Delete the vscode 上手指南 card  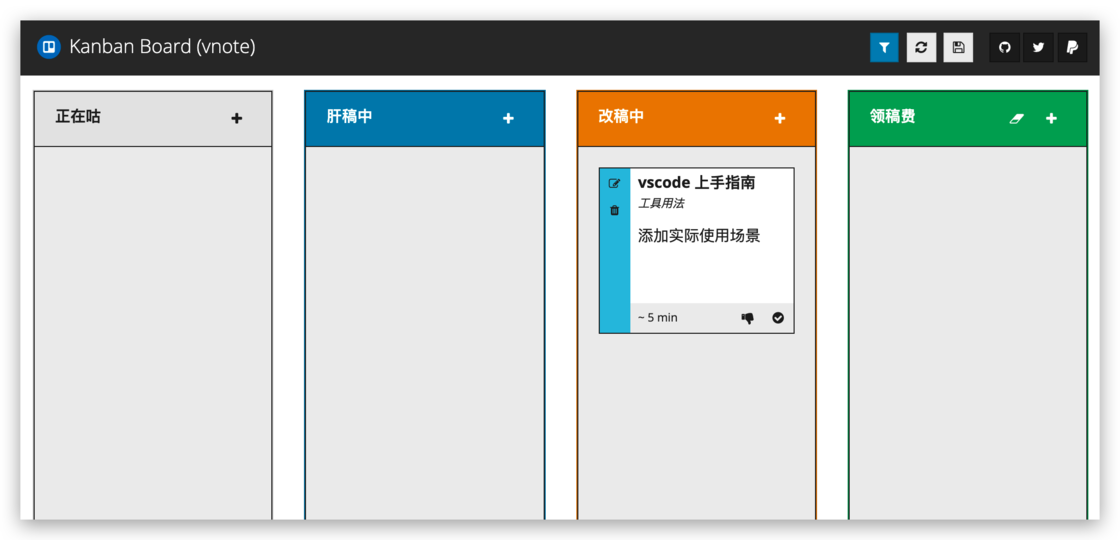point(614,210)
